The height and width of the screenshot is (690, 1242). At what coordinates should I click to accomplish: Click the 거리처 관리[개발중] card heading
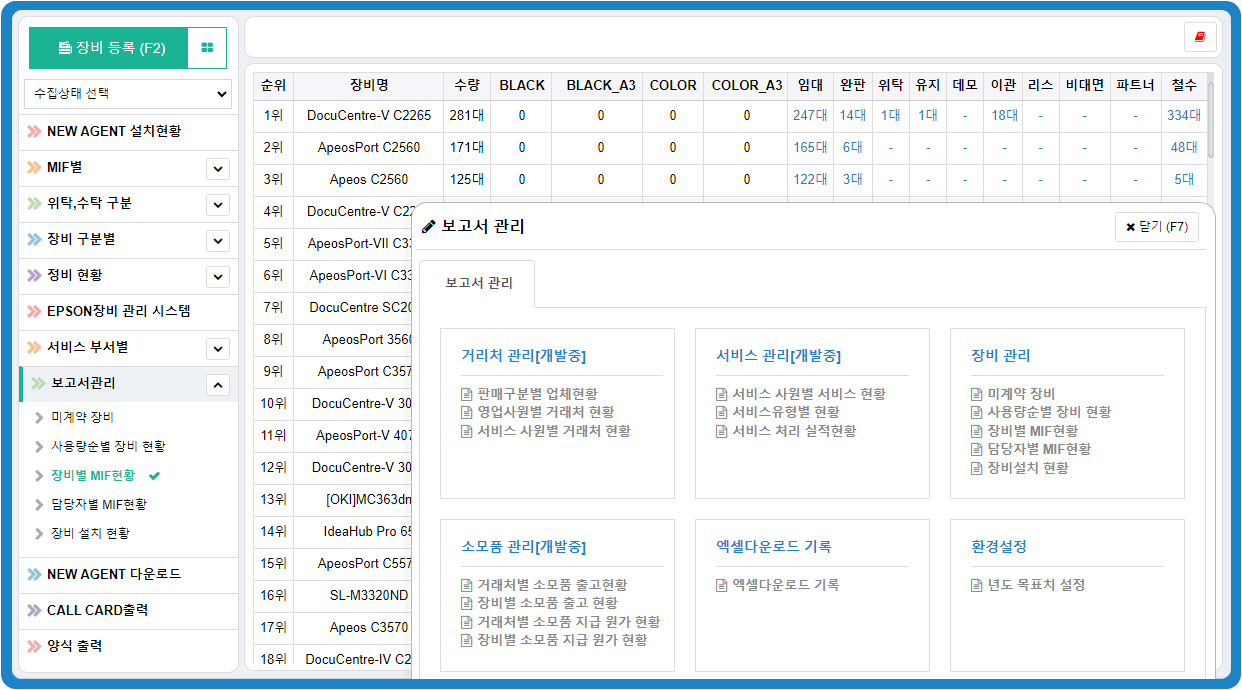pyautogui.click(x=523, y=356)
